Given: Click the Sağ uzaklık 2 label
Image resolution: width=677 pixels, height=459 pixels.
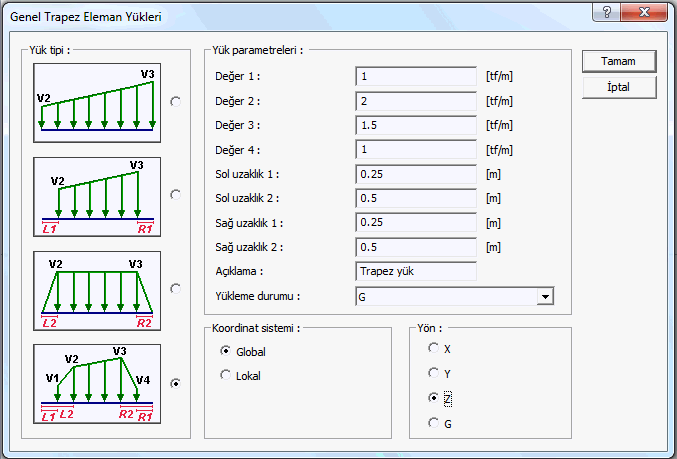Looking at the screenshot, I should coord(249,247).
